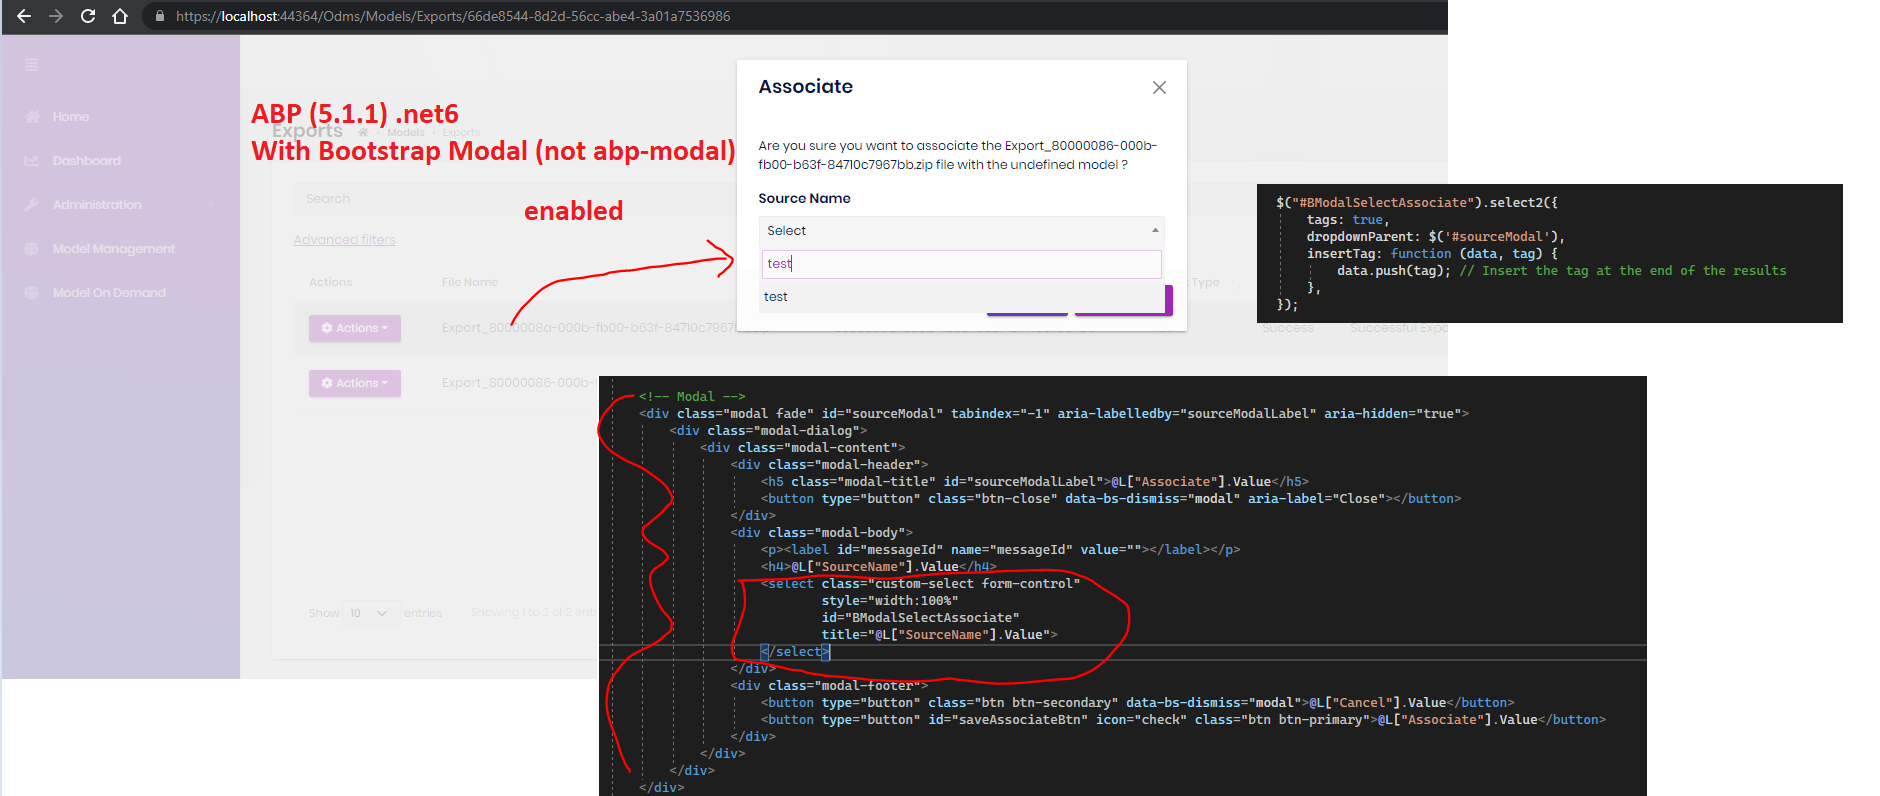Open Model Management in the sidebar
The image size is (1880, 796).
(x=113, y=249)
